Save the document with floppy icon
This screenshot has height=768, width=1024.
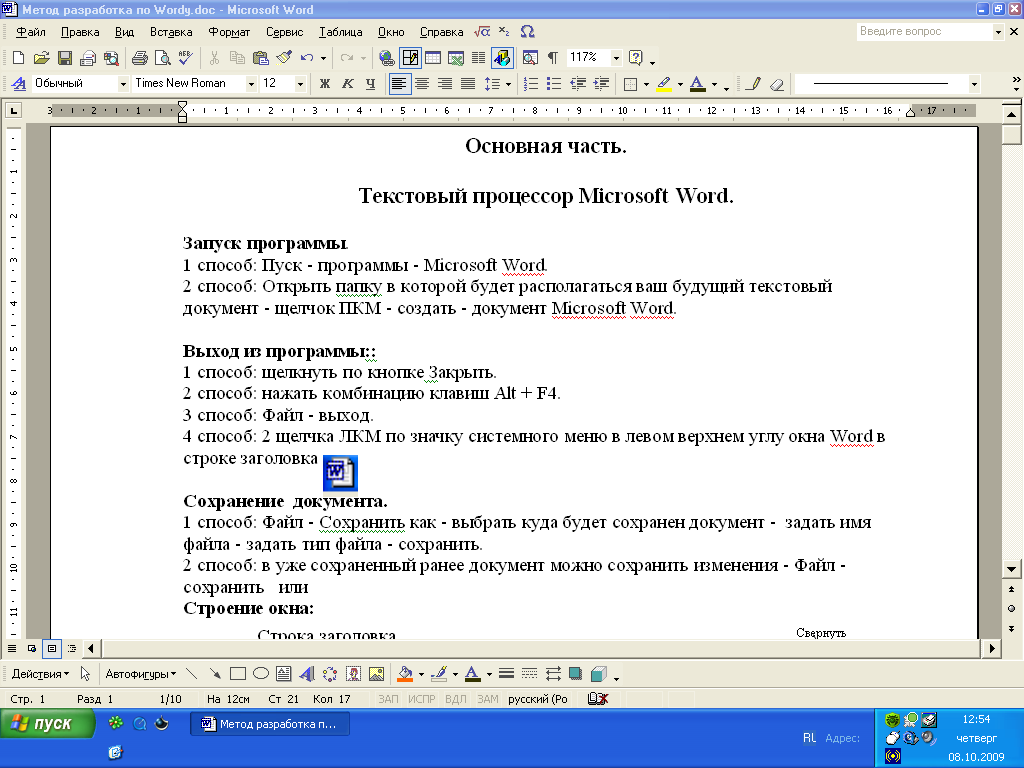[x=65, y=58]
